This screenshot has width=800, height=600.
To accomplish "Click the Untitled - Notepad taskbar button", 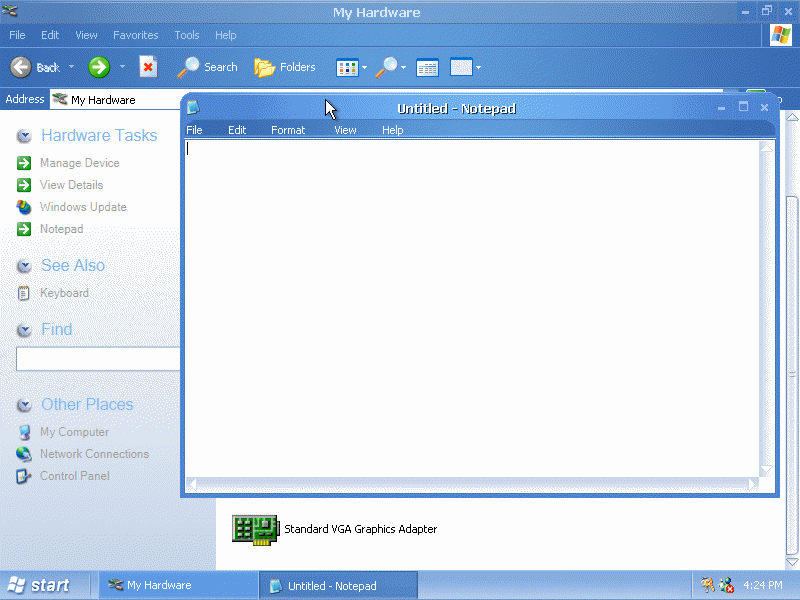I will pyautogui.click(x=338, y=586).
